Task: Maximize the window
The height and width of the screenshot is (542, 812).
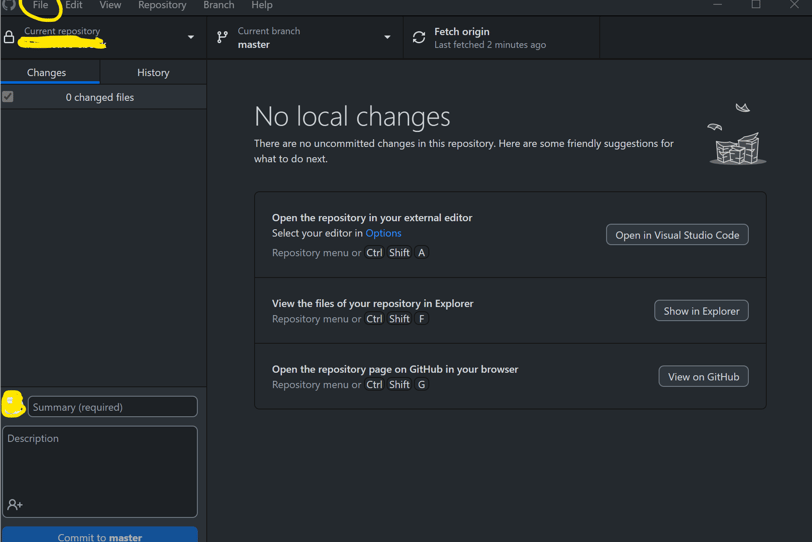Action: tap(756, 5)
